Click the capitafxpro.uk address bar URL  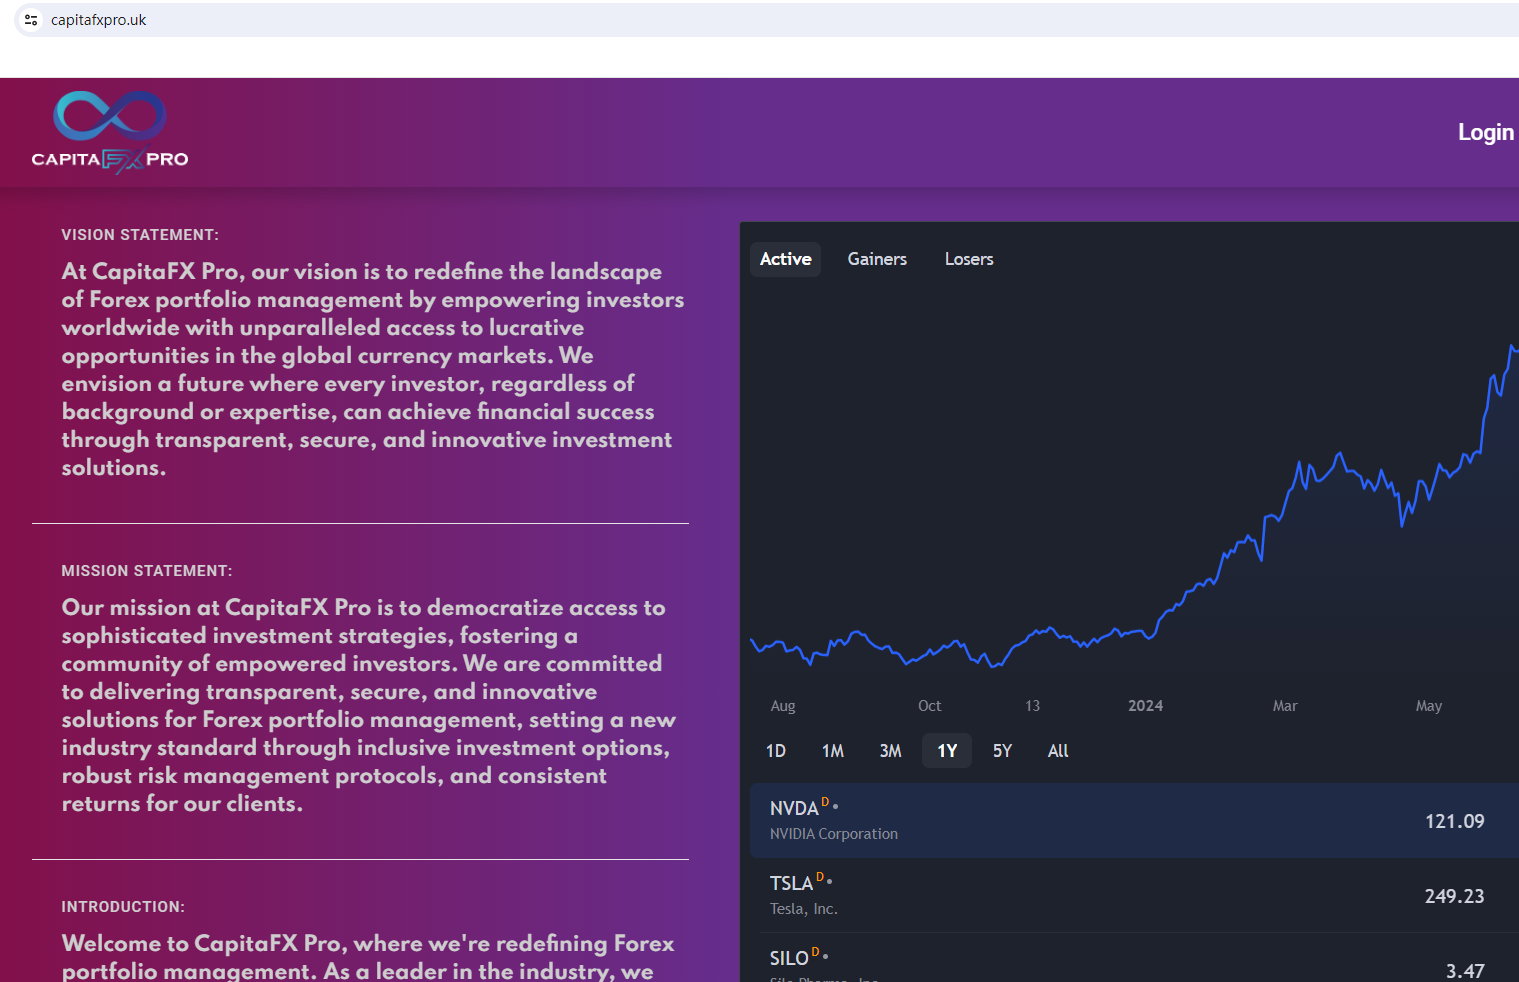point(99,20)
